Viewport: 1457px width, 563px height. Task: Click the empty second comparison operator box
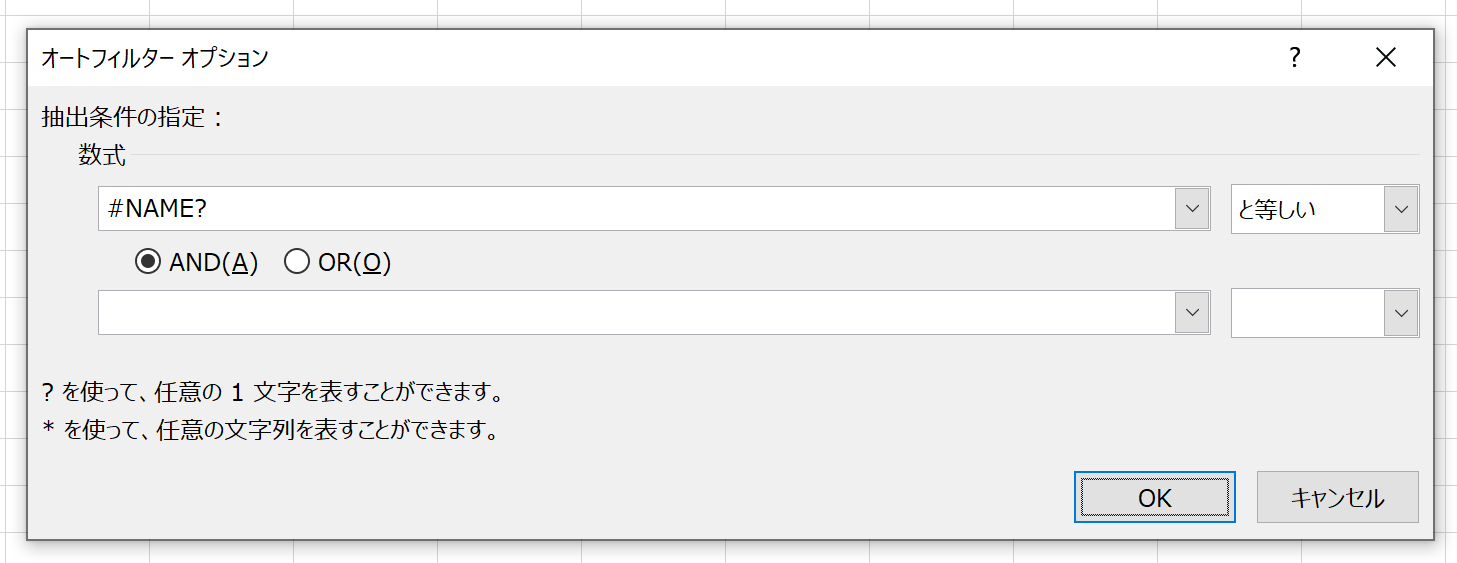click(1307, 313)
